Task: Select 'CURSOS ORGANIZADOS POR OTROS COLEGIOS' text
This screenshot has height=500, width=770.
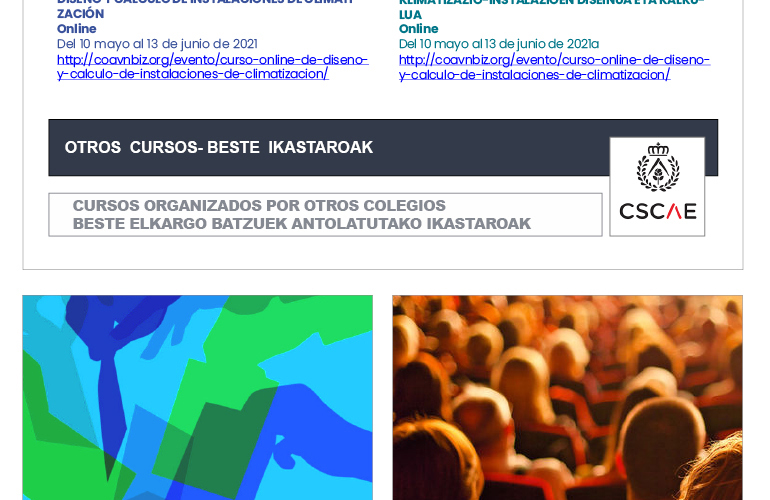Action: [x=259, y=205]
